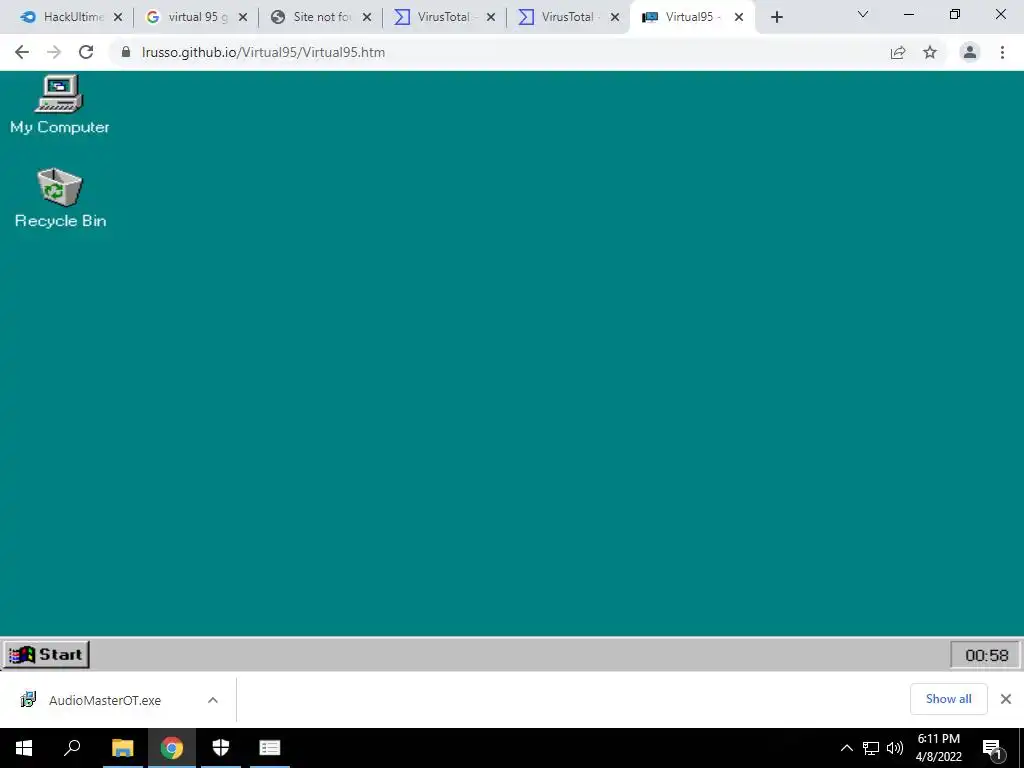Switch to the virtual 95 Google tab

[195, 17]
